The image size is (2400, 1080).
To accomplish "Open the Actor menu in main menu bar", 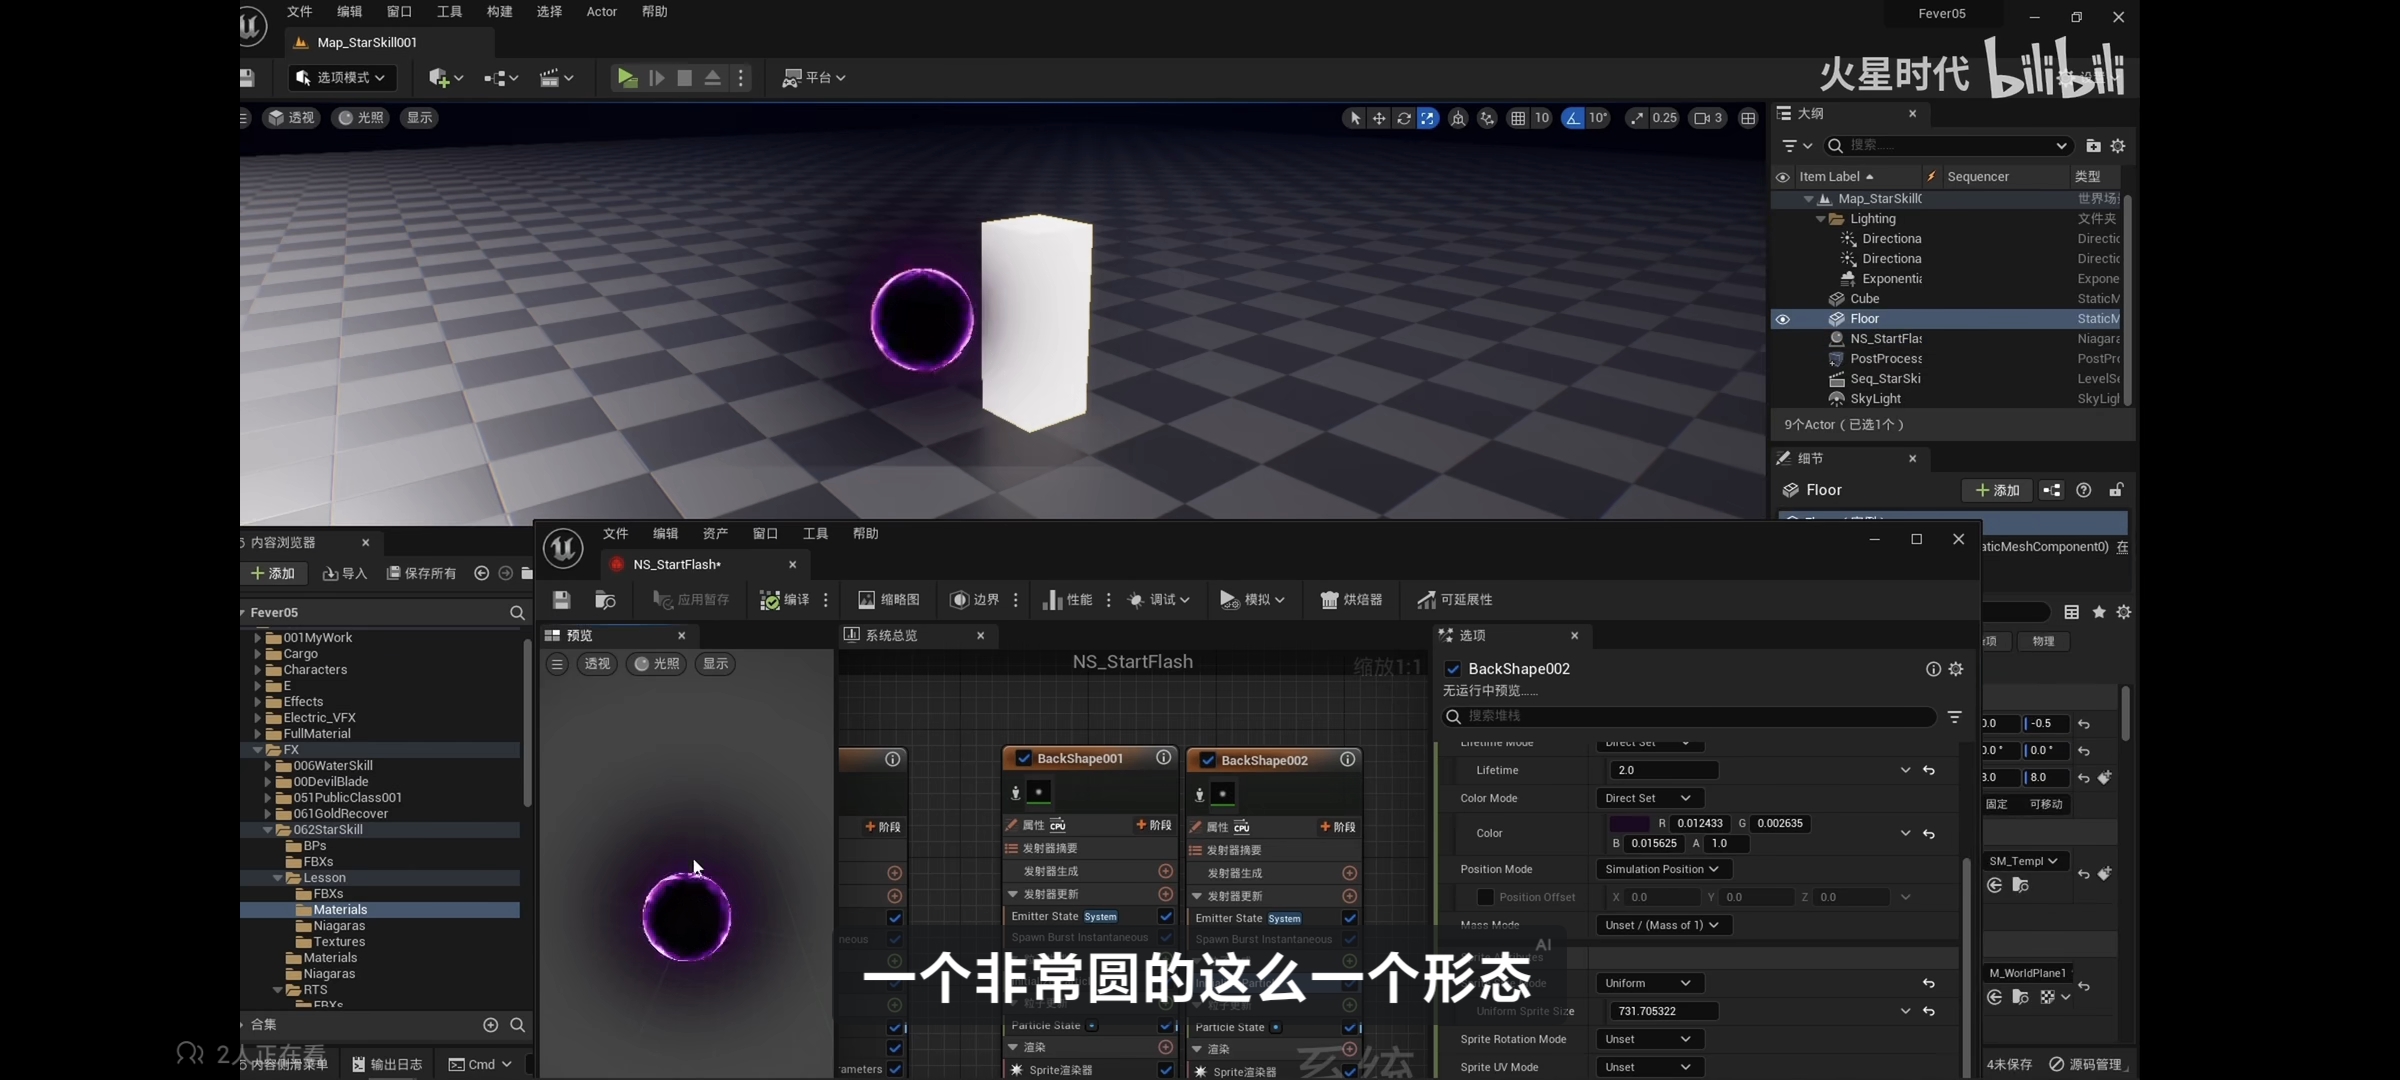I will (x=601, y=12).
